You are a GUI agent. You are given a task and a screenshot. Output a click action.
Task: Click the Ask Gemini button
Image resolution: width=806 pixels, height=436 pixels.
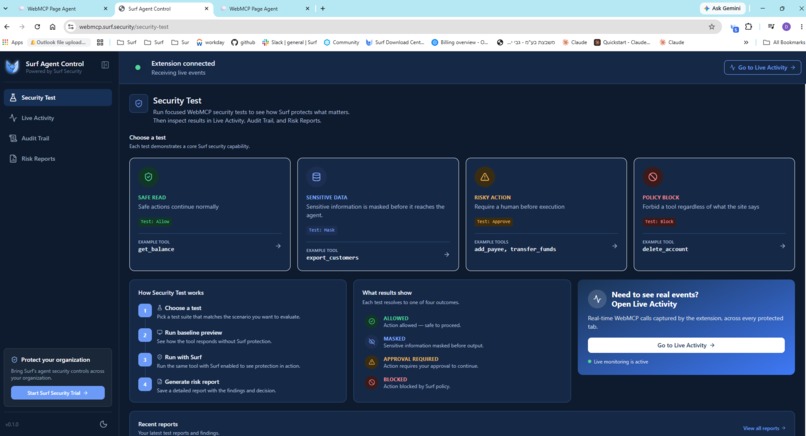pos(722,8)
